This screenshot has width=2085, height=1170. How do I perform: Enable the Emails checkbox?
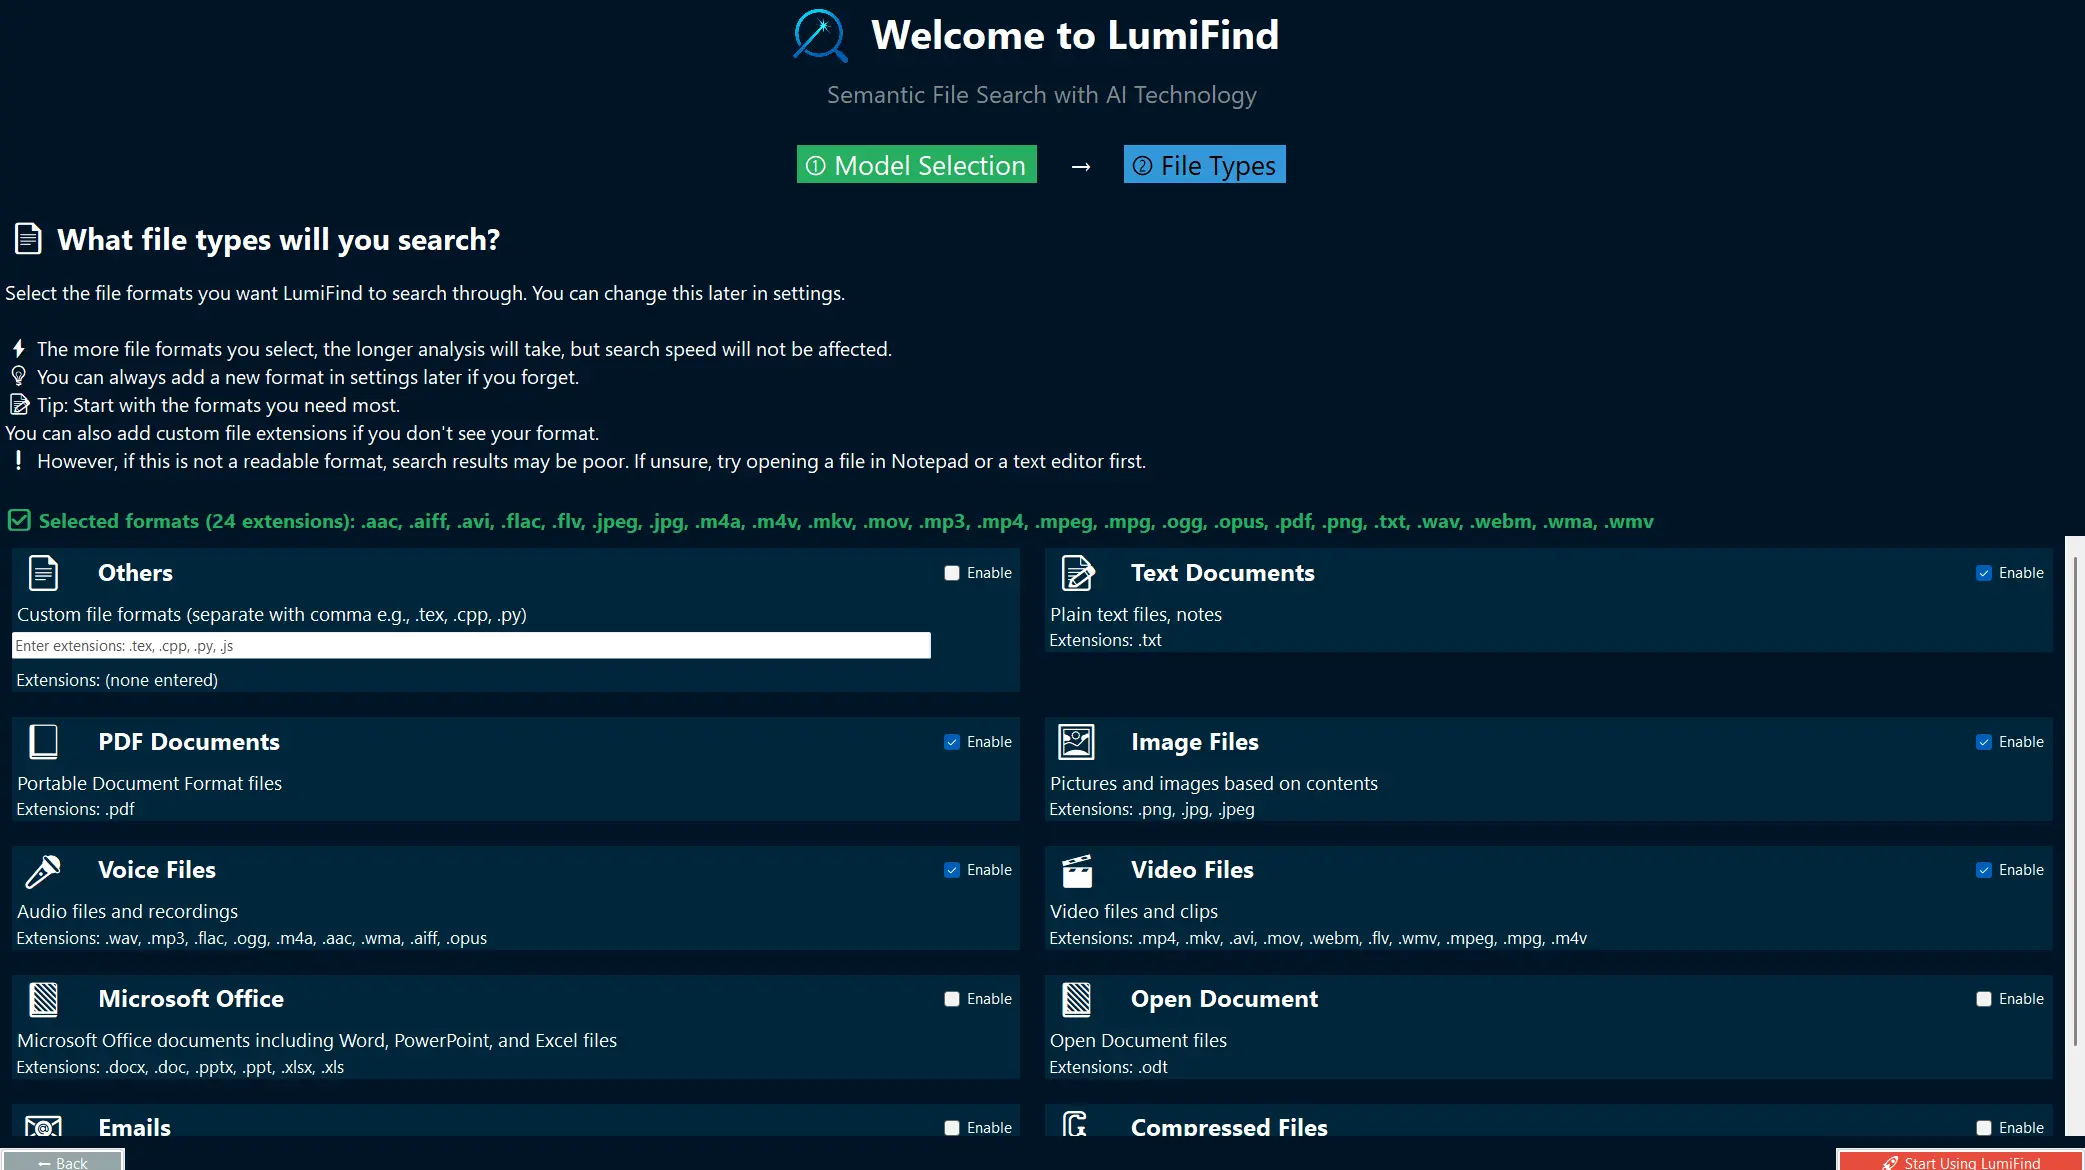click(952, 1128)
